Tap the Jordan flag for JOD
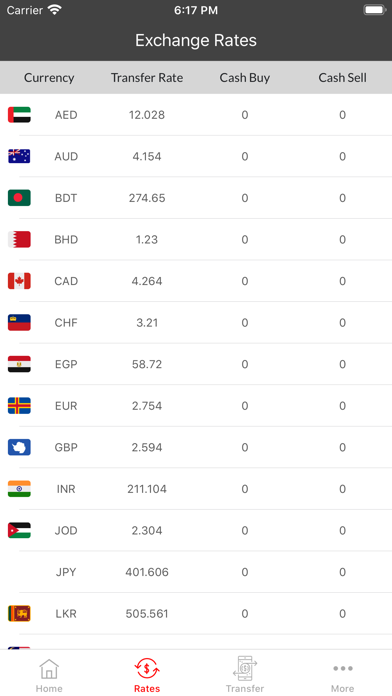392x696 pixels. click(19, 530)
